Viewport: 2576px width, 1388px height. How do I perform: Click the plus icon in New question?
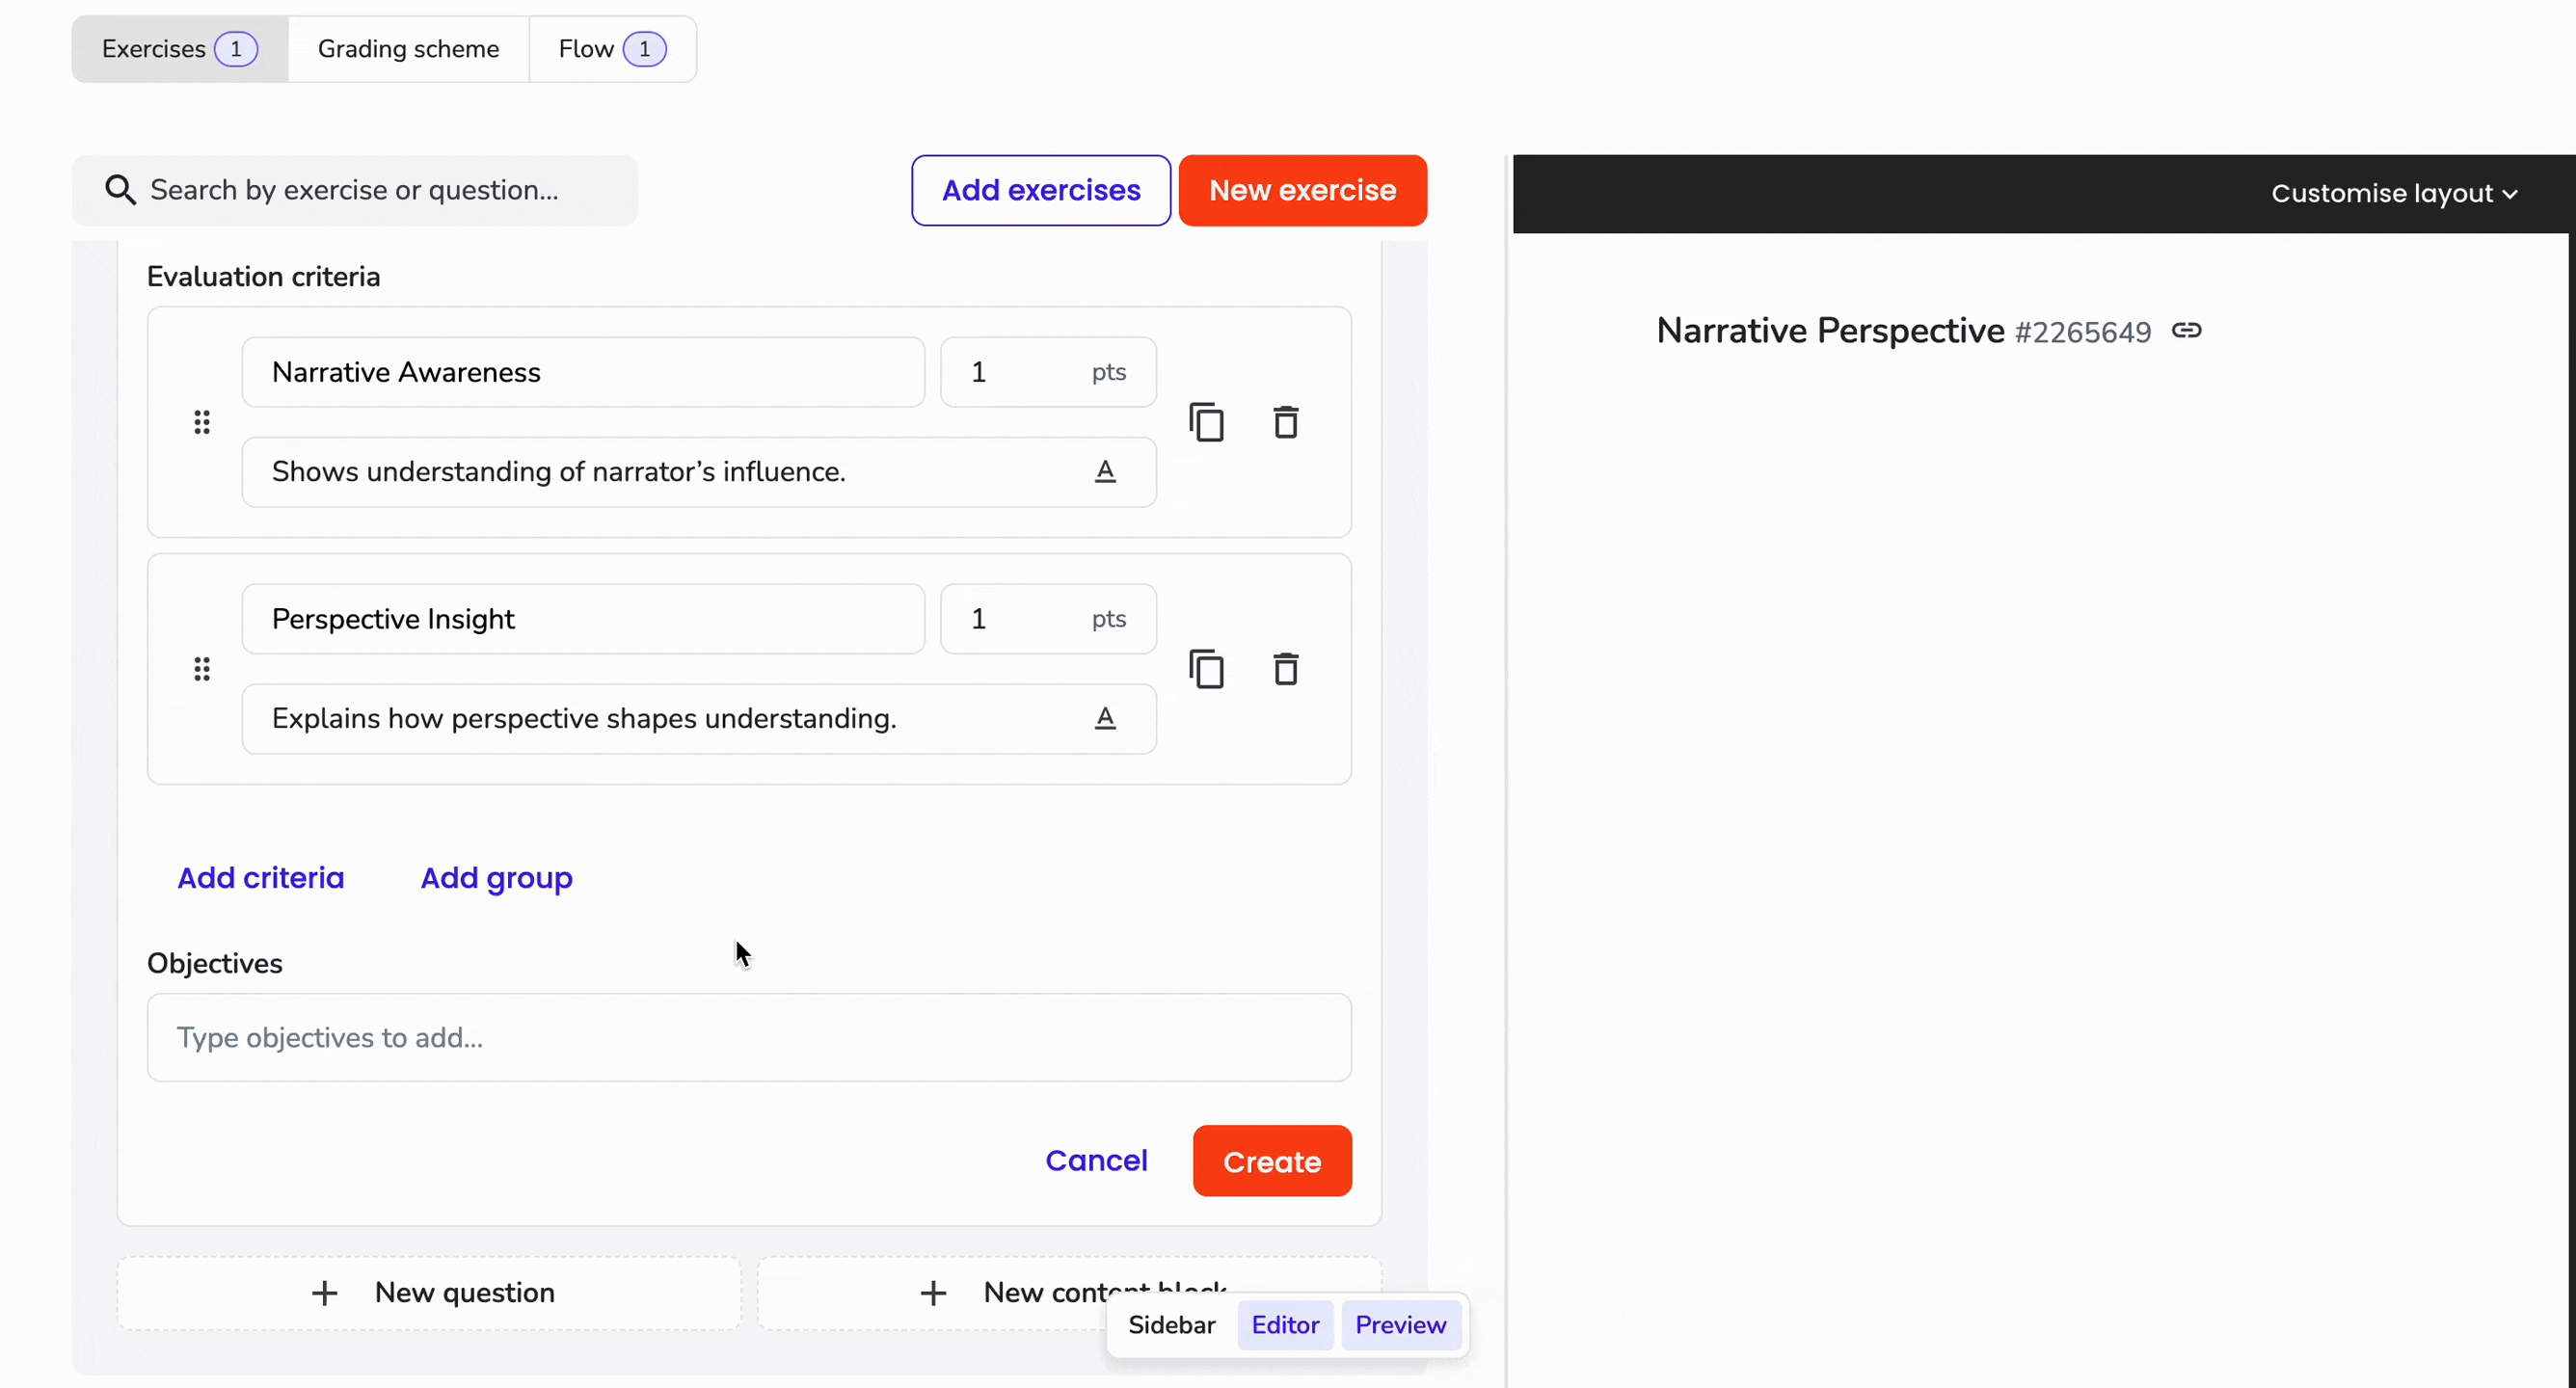coord(324,1293)
